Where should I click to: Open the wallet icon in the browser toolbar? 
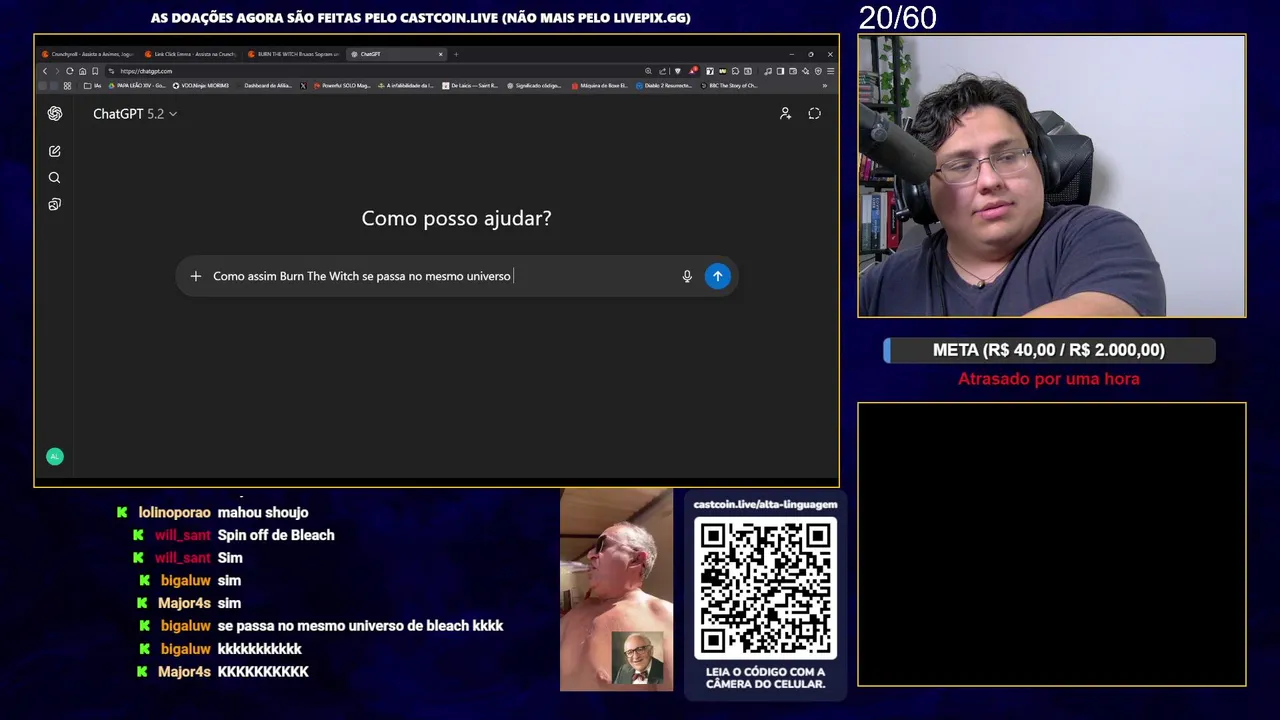coord(793,71)
